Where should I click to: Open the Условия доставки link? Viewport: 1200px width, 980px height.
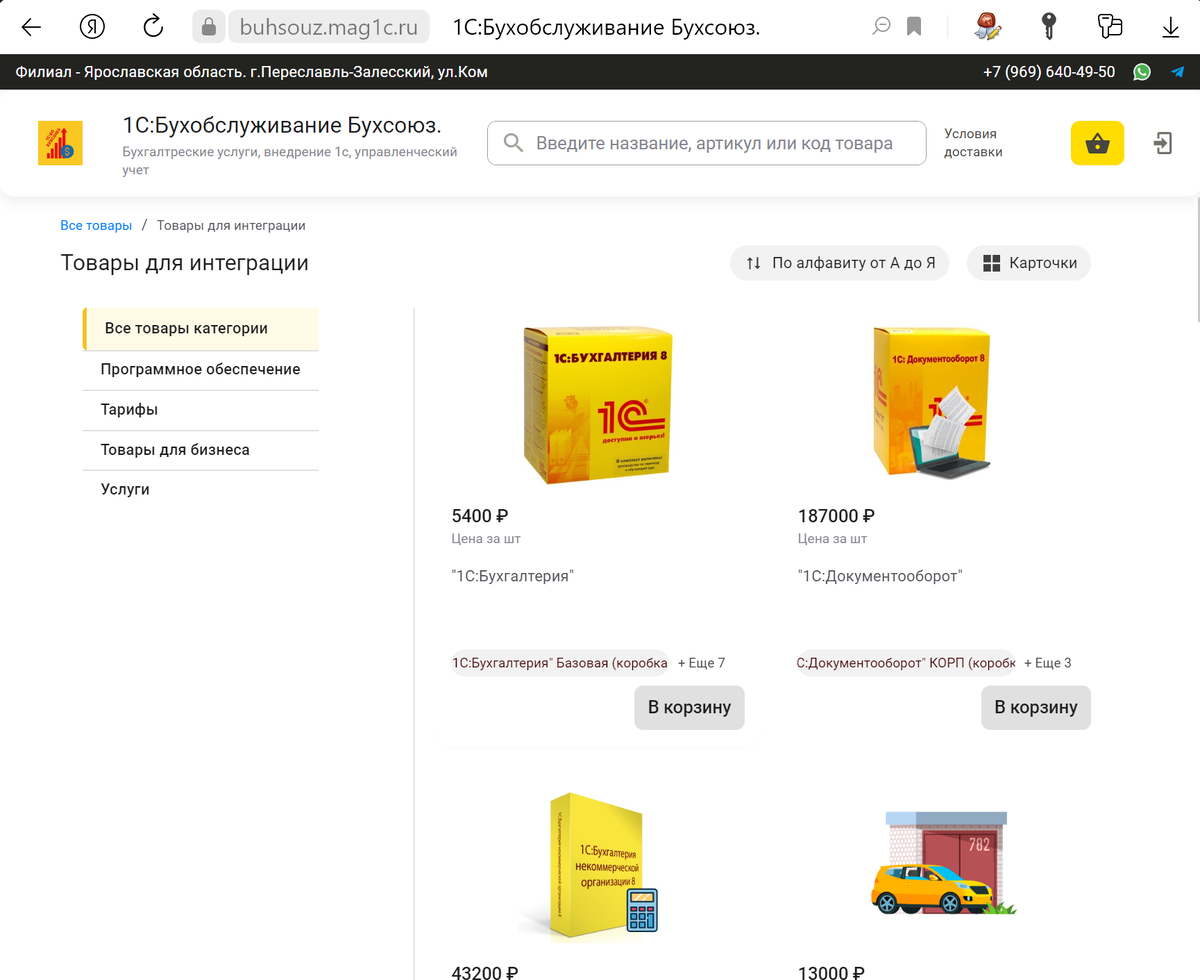click(x=973, y=143)
